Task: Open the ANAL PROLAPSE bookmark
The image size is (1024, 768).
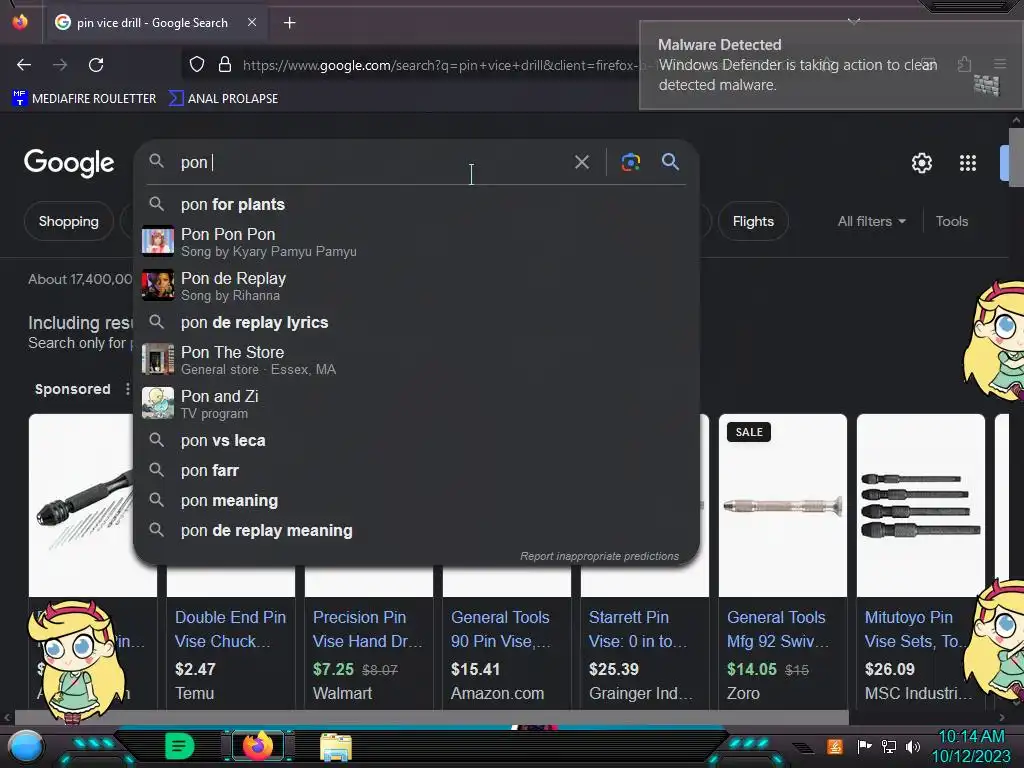Action: click(x=223, y=99)
